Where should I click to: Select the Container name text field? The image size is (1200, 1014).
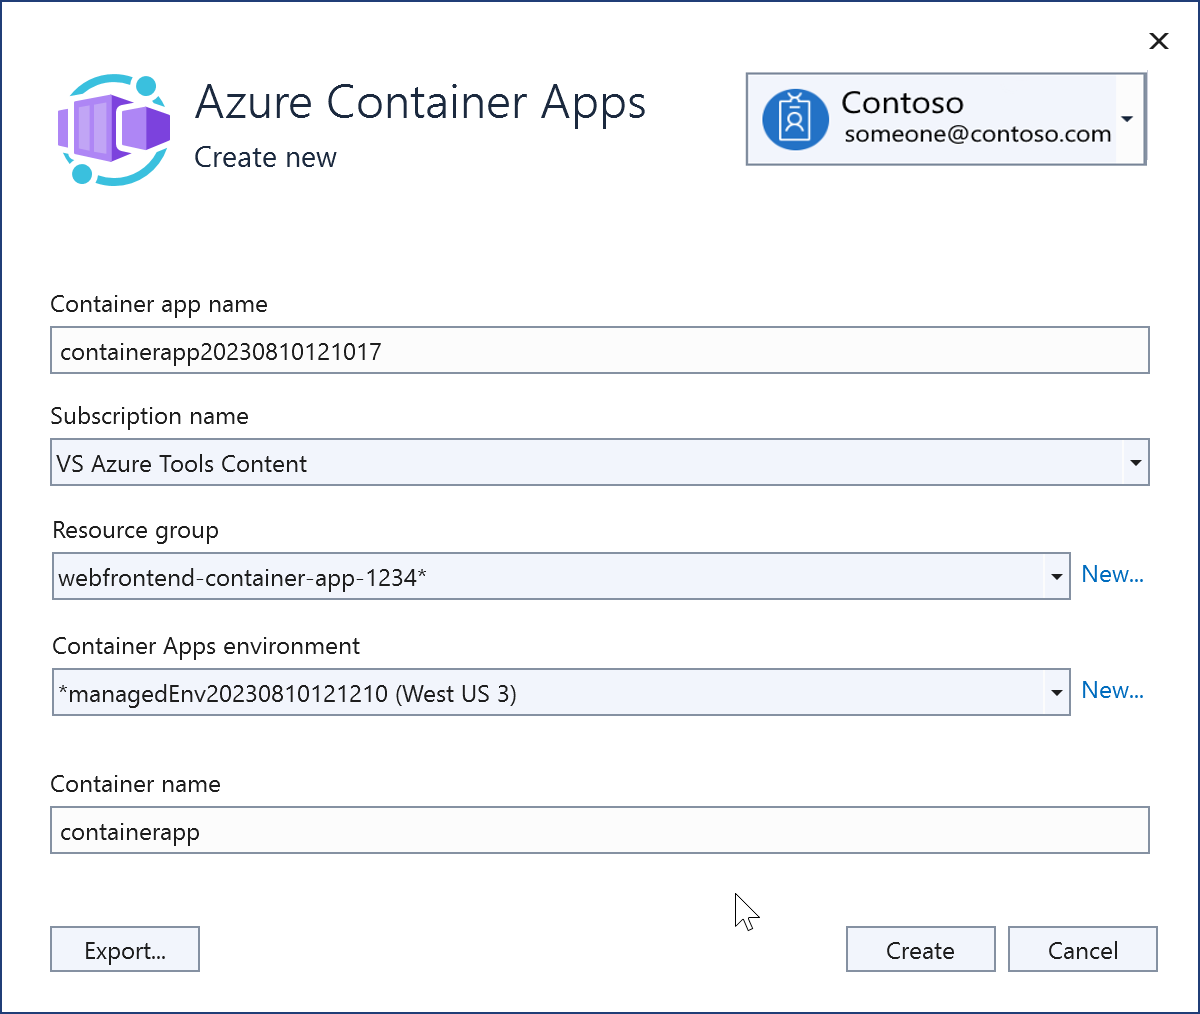600,830
